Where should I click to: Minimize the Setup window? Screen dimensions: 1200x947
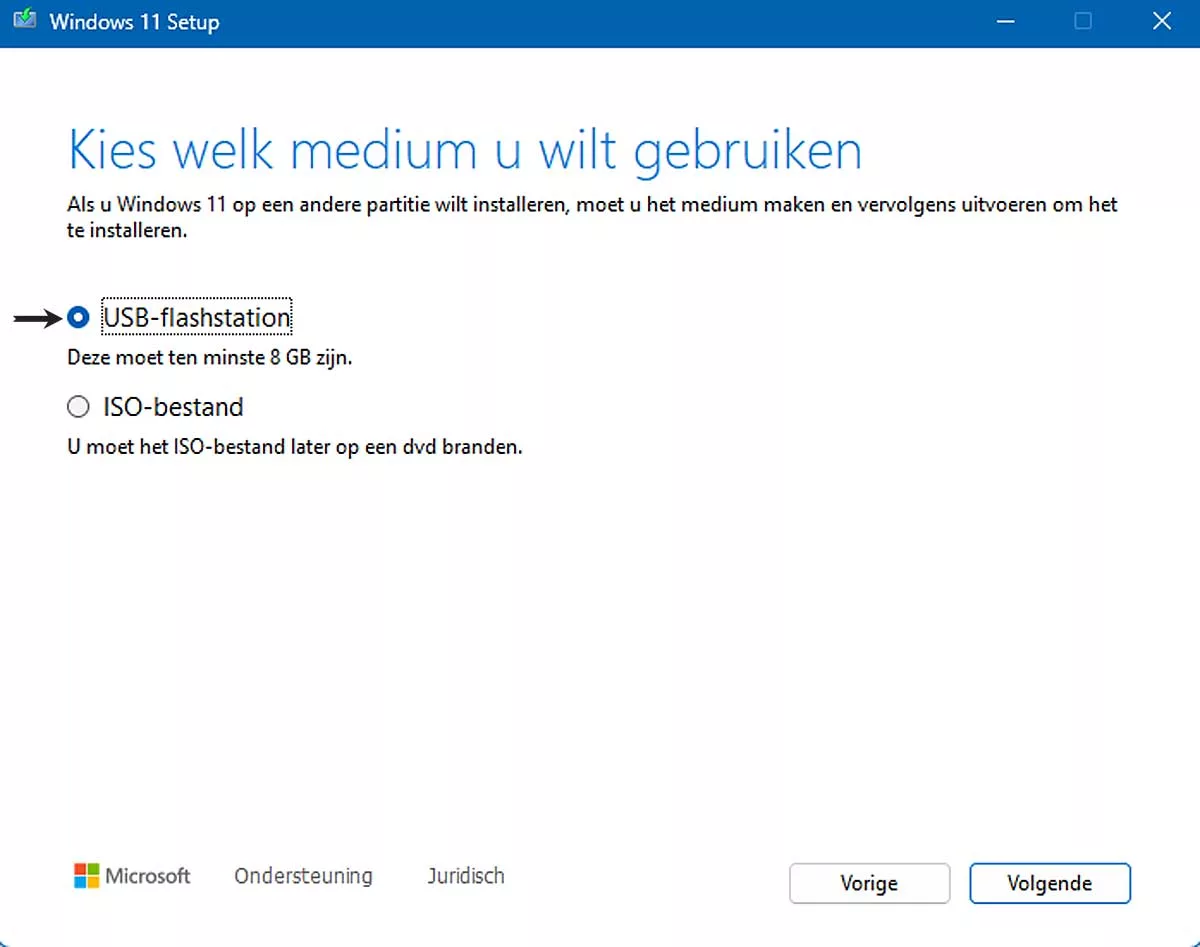tap(1005, 21)
